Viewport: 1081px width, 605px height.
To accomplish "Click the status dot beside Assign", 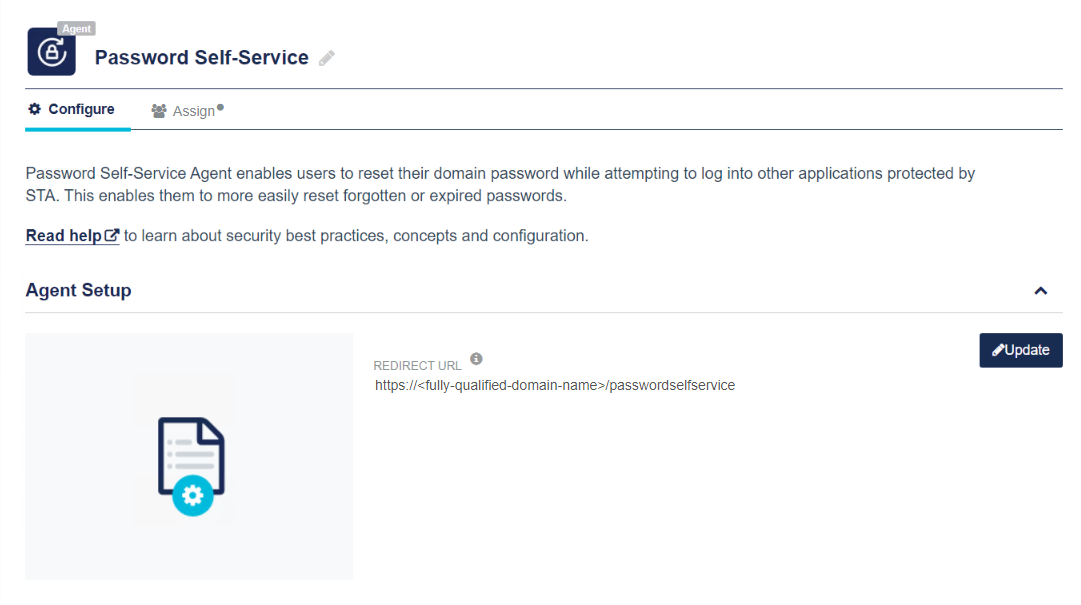I will (x=220, y=107).
